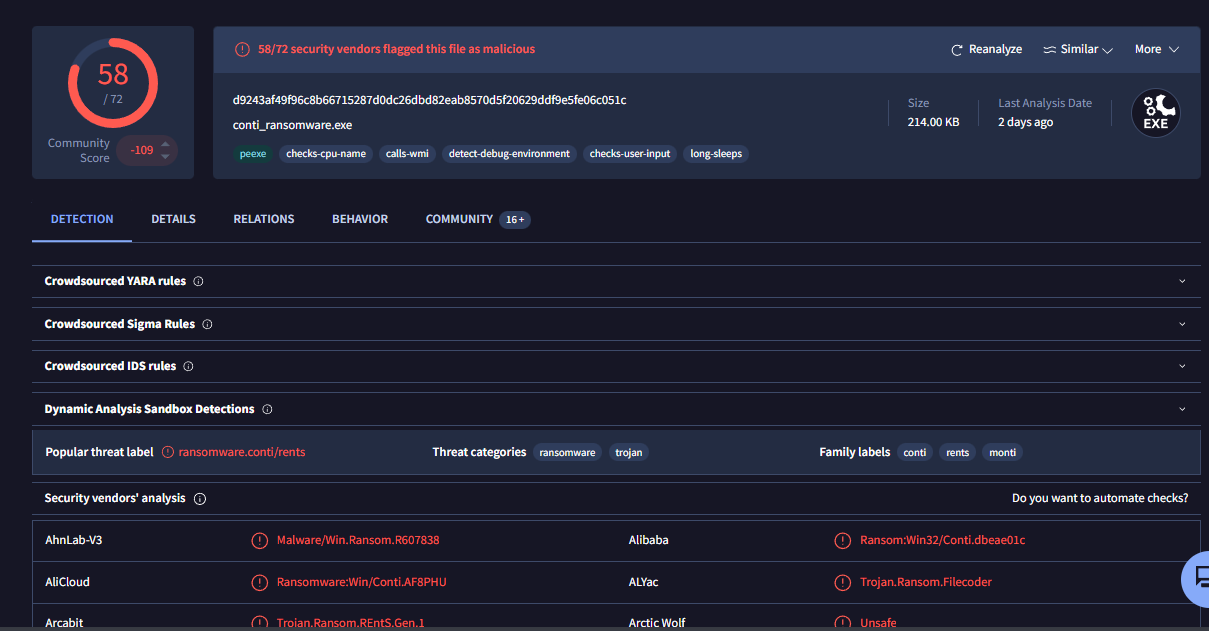This screenshot has width=1209, height=631.
Task: Expand the Dynamic Analysis Sandbox Detections chevron
Action: (1182, 409)
